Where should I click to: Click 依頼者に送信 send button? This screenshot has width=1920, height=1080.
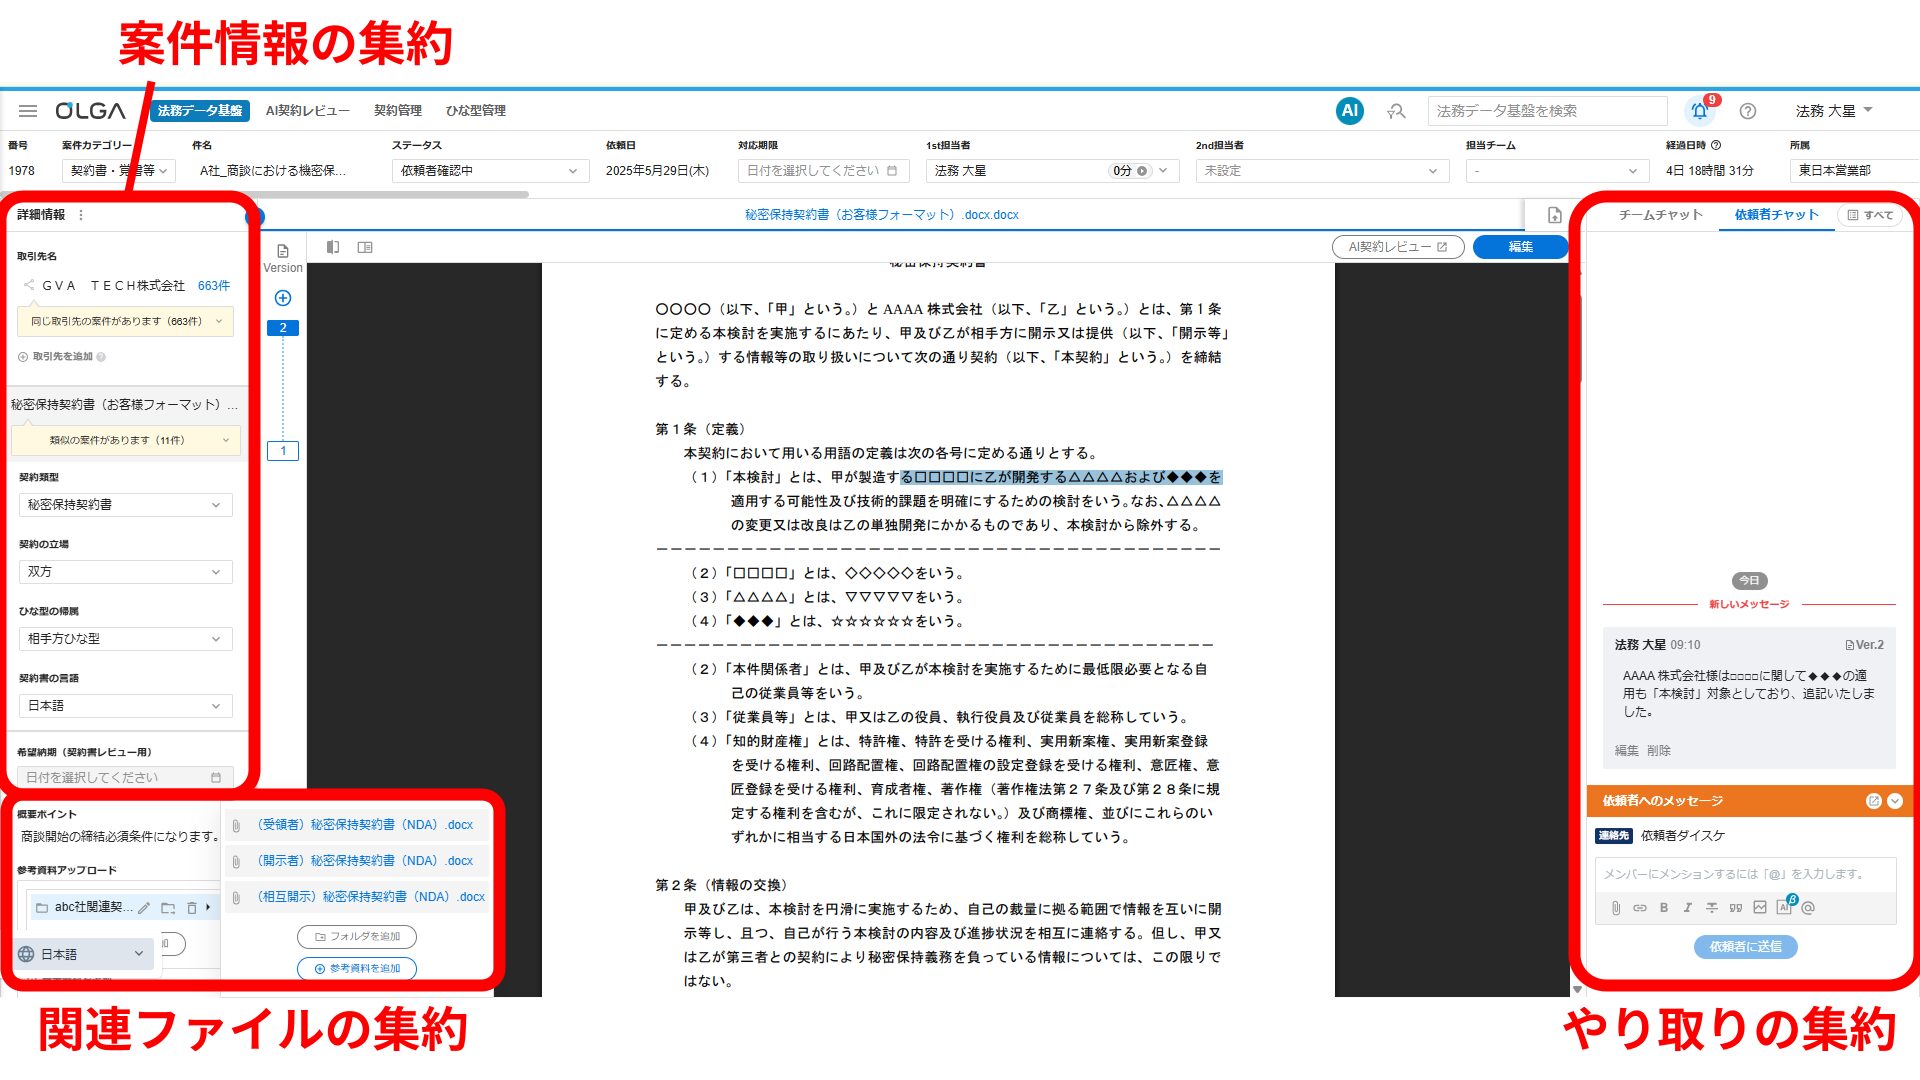coord(1745,947)
